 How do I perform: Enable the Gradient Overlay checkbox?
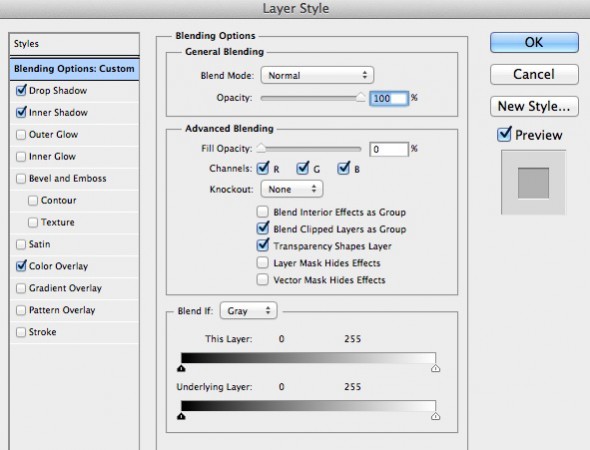click(x=21, y=288)
